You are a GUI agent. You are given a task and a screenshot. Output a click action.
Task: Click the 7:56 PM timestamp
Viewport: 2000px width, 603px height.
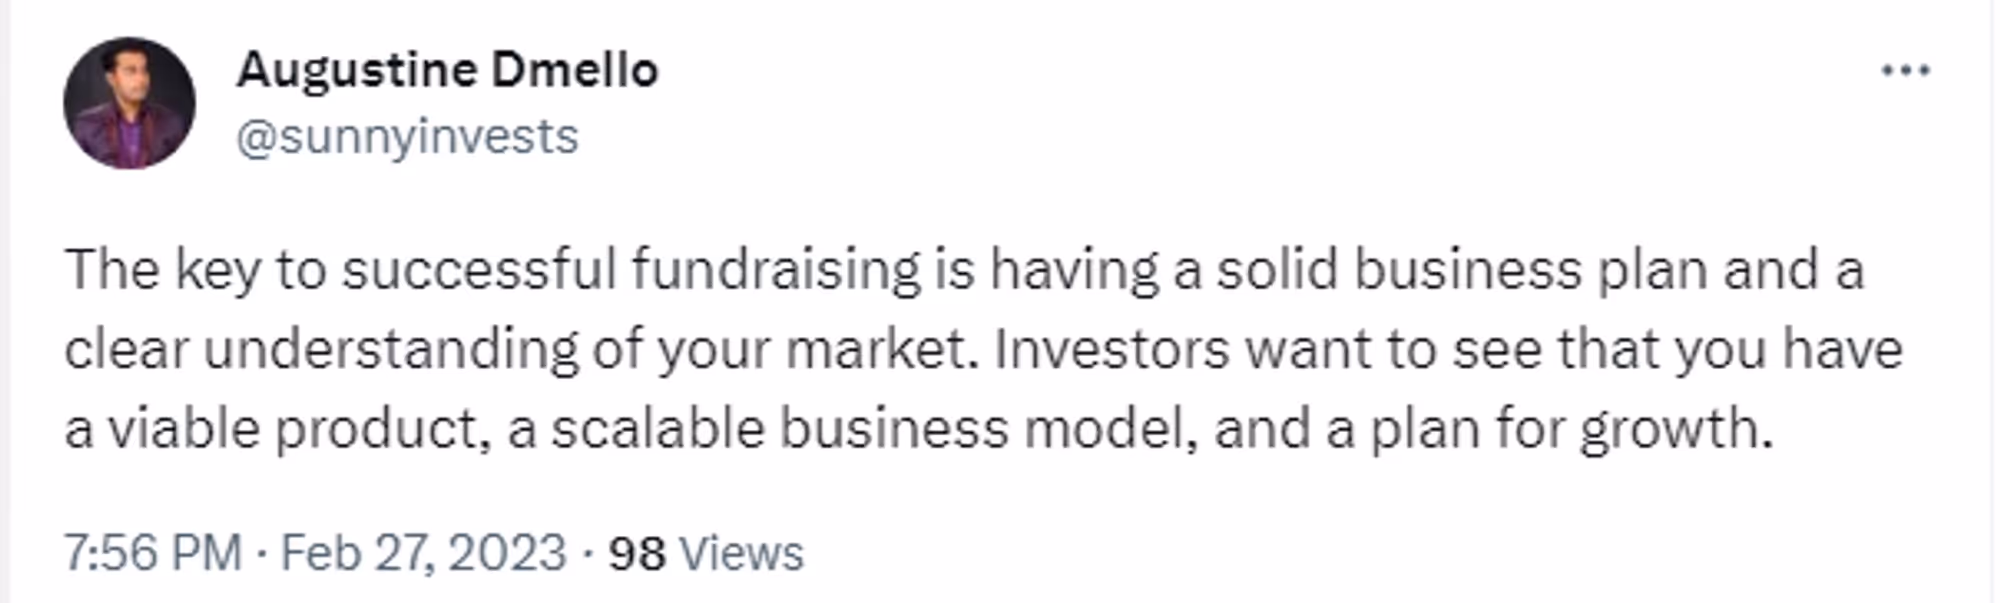(153, 552)
